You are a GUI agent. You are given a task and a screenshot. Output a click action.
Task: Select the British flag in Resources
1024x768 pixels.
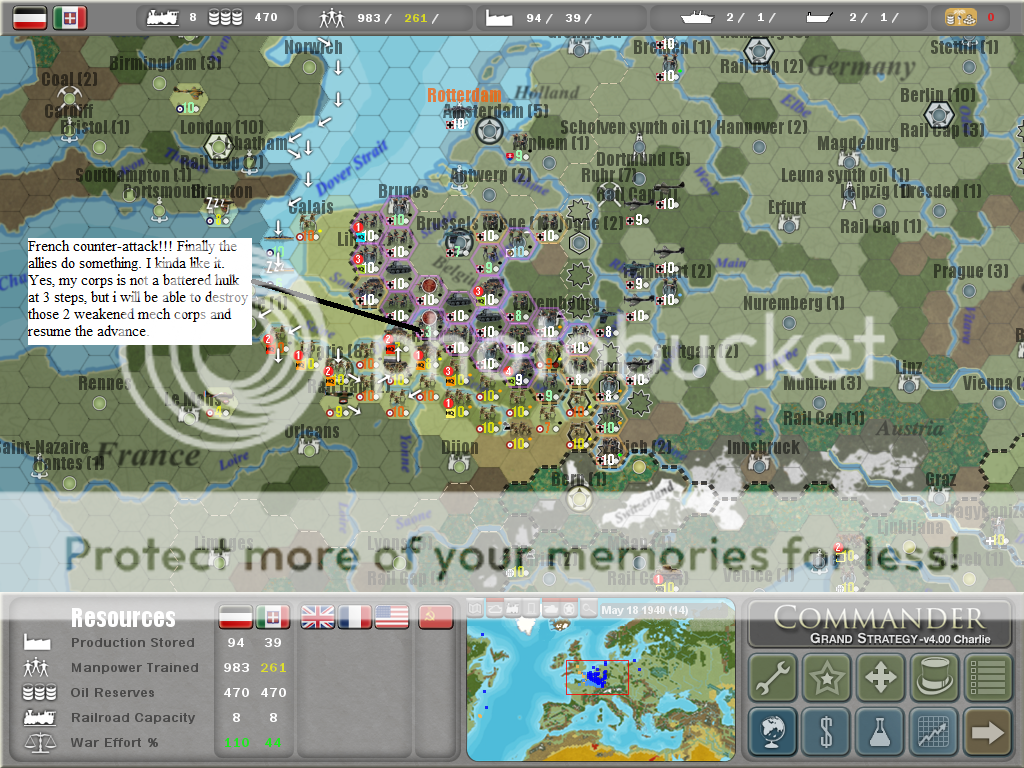pos(319,617)
